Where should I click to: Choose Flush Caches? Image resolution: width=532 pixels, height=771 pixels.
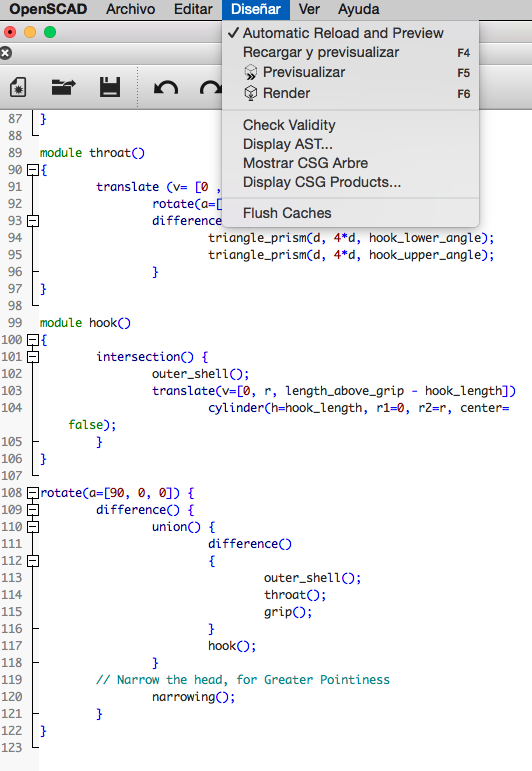click(x=350, y=213)
